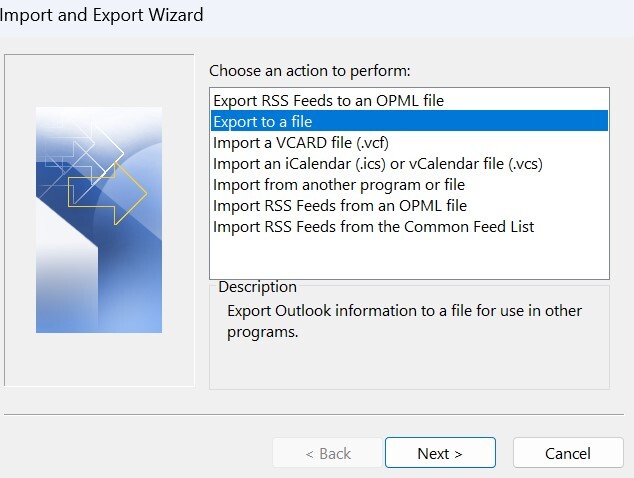The image size is (634, 478).
Task: Click the 'Choose an action to perform' label
Action: (x=310, y=71)
